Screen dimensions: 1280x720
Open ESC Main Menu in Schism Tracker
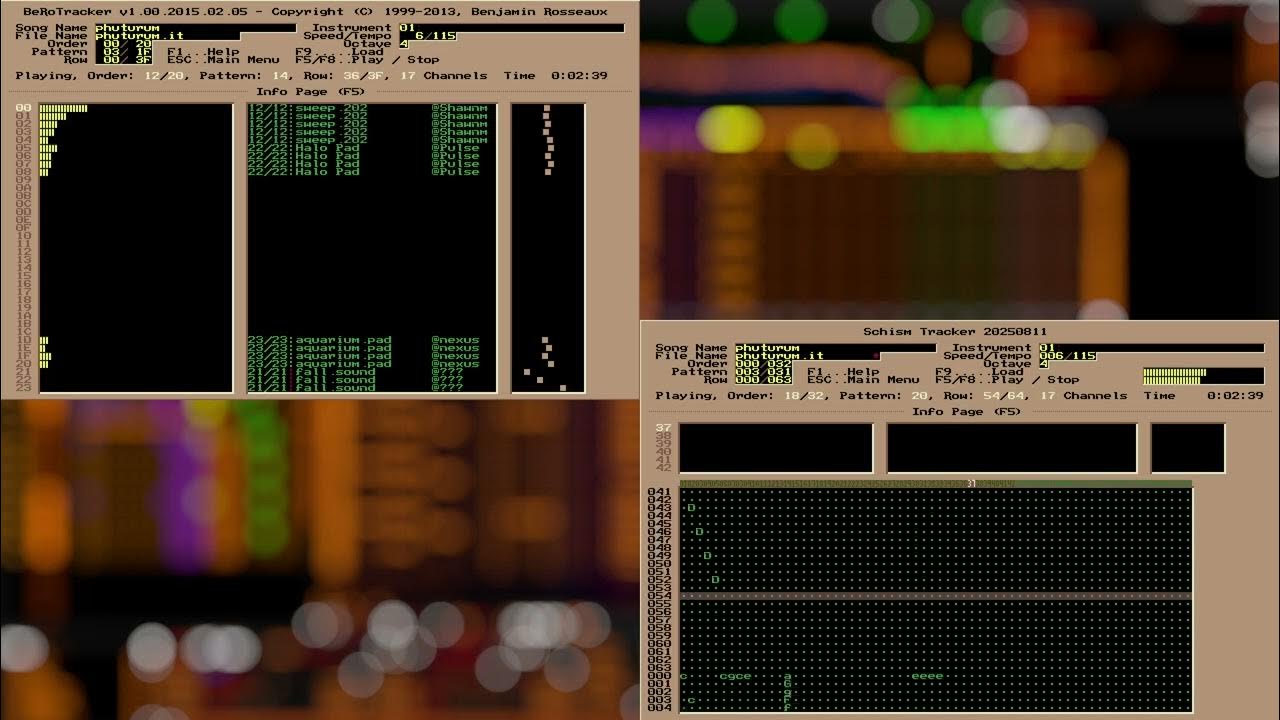pyautogui.click(x=863, y=380)
